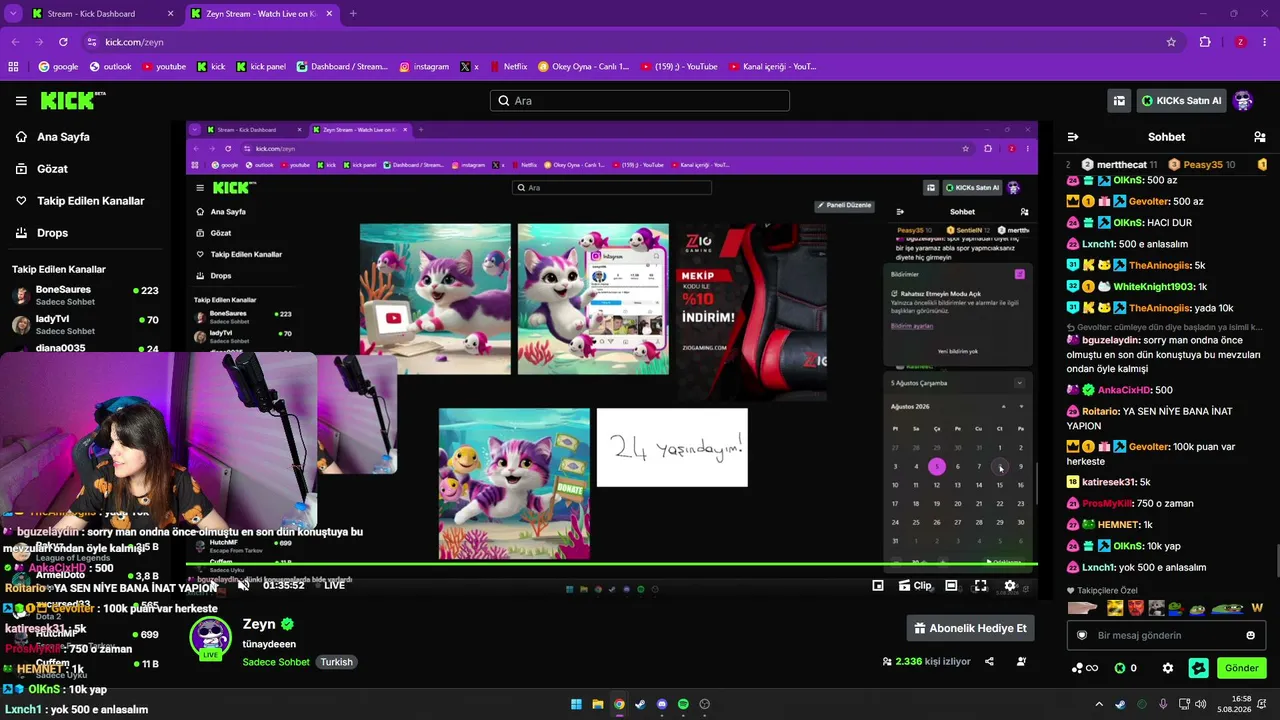Click the Zeyn channel avatar
The height and width of the screenshot is (720, 1280).
pos(211,638)
